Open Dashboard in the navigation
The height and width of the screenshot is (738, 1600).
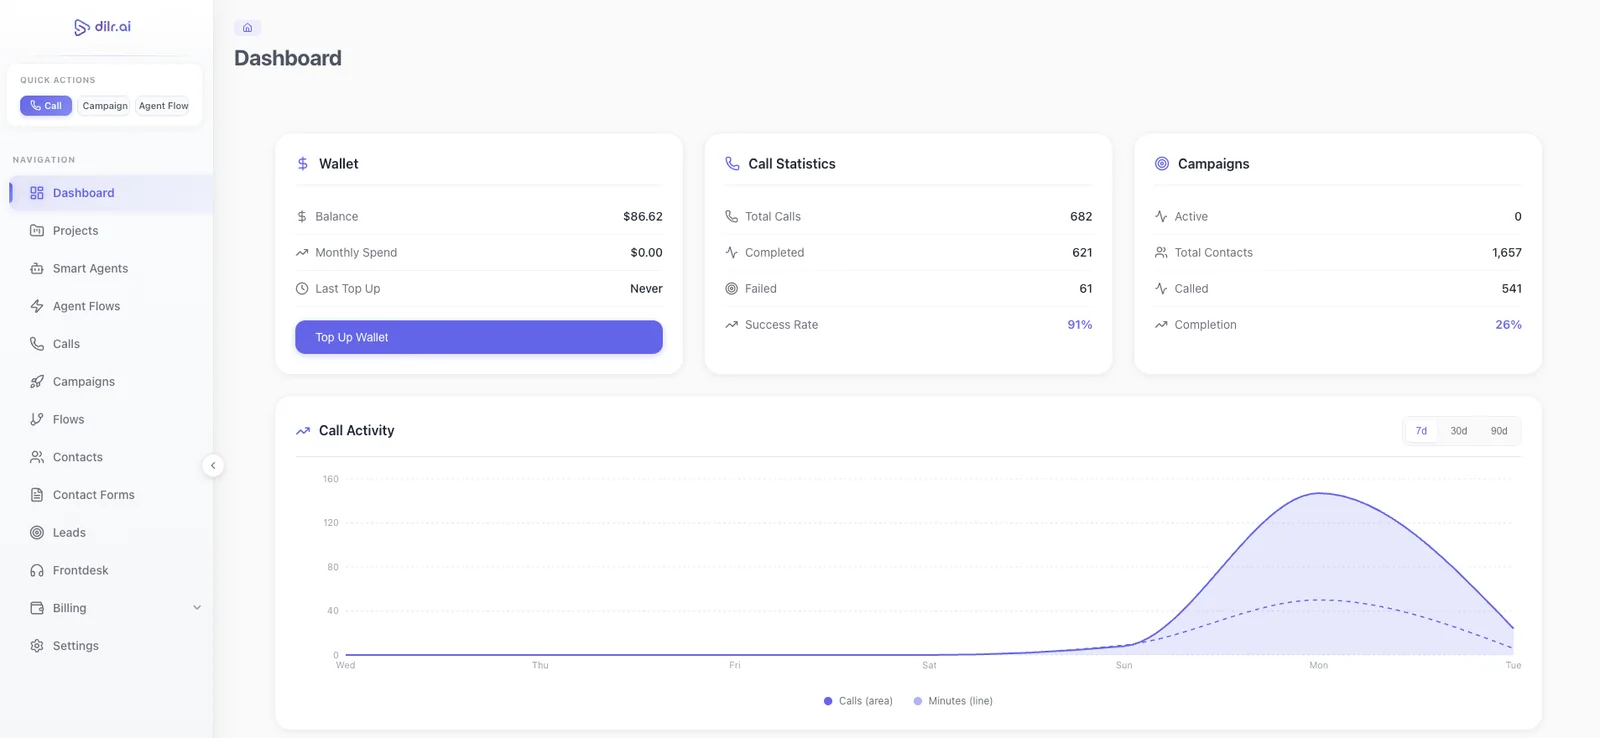[111, 193]
